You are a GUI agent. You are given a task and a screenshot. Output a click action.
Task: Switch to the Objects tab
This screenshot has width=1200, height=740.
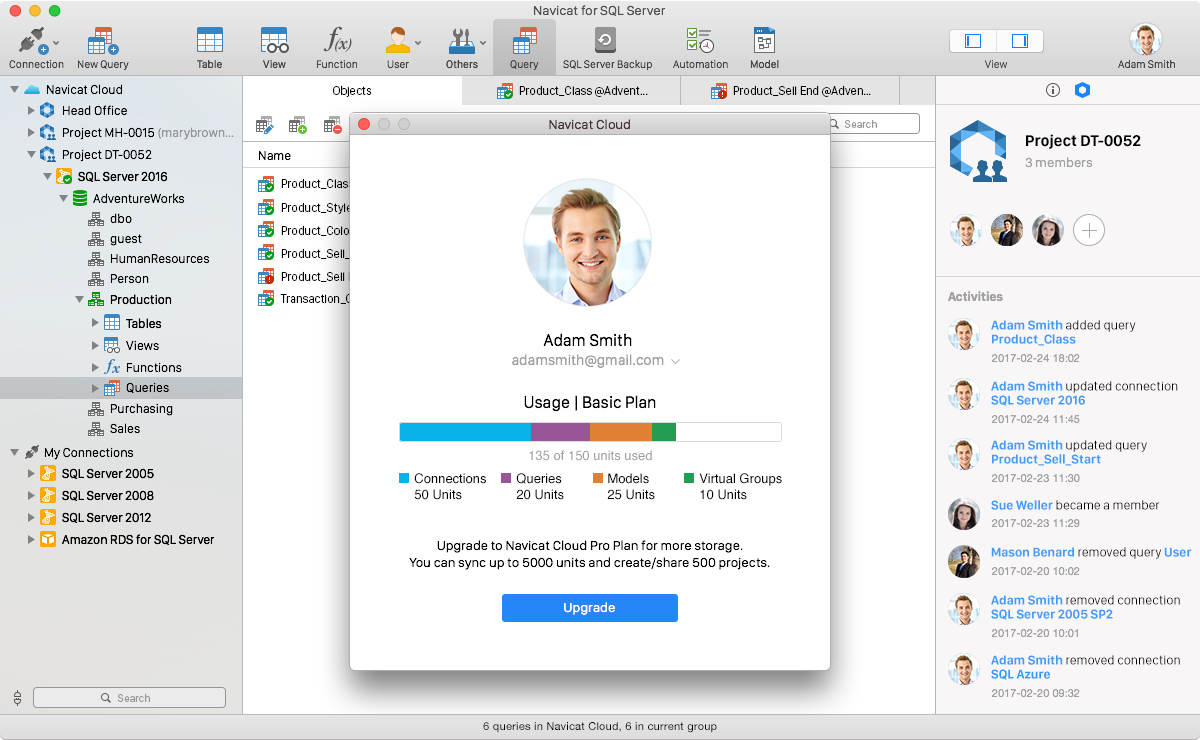pos(352,91)
